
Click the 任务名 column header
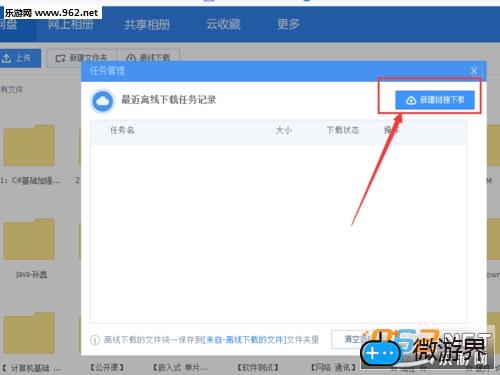coord(122,130)
